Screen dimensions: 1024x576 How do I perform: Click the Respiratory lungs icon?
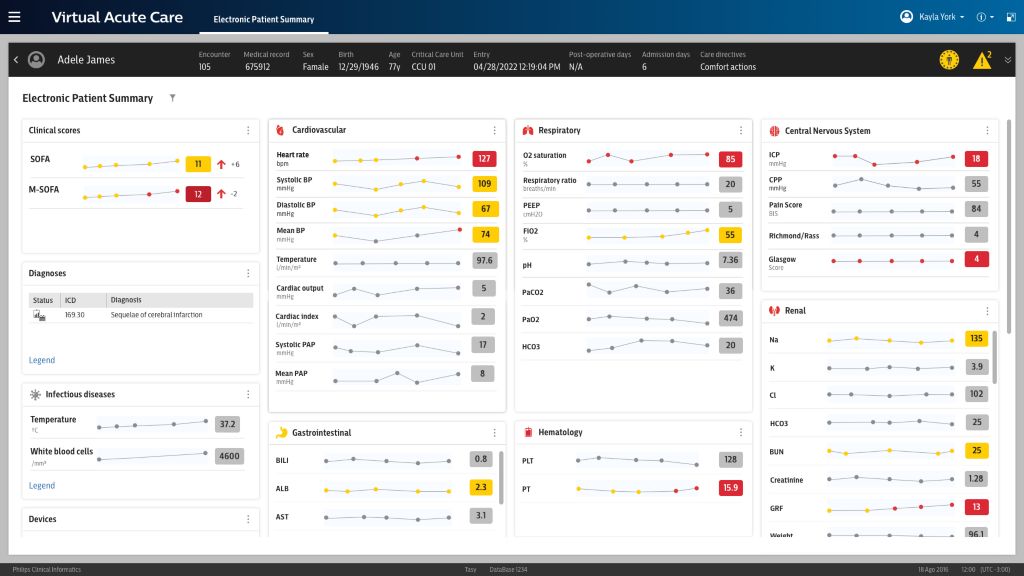pos(528,131)
